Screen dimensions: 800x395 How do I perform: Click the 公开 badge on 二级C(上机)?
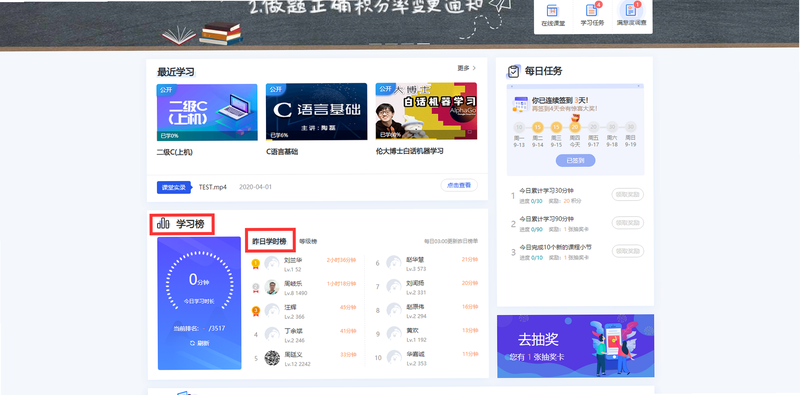166,89
